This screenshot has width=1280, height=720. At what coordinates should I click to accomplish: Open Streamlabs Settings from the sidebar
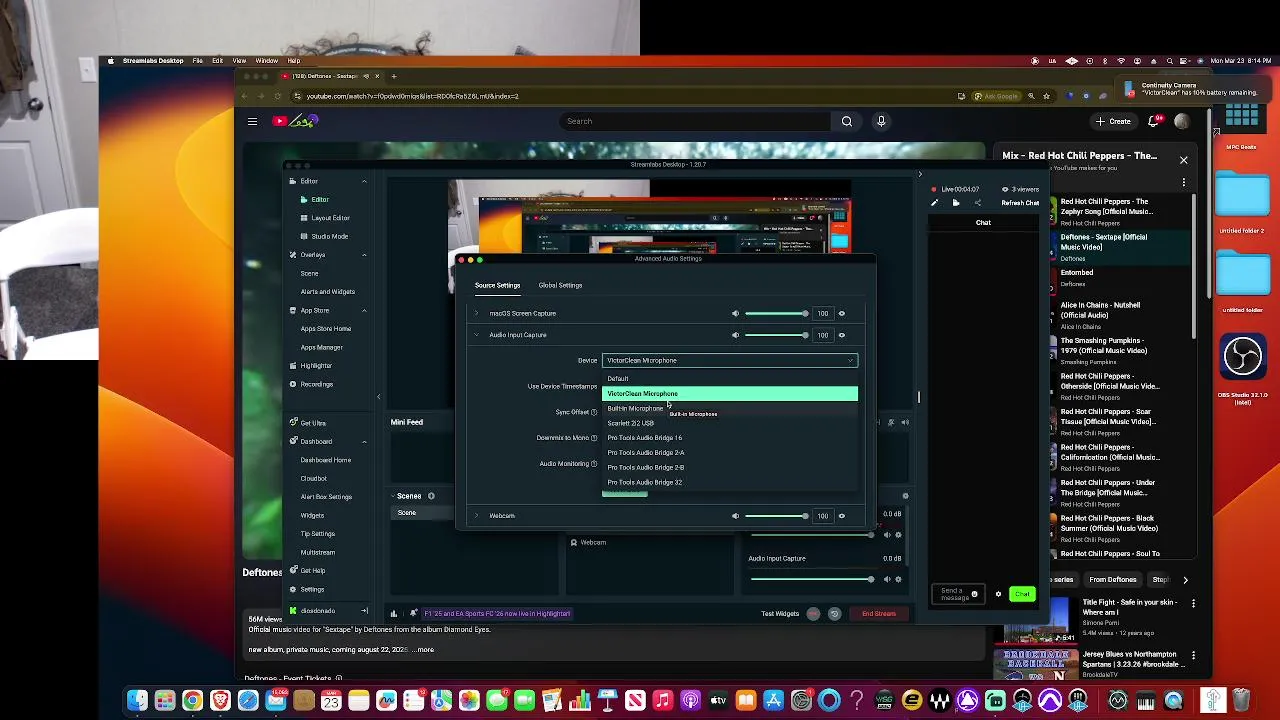(312, 589)
